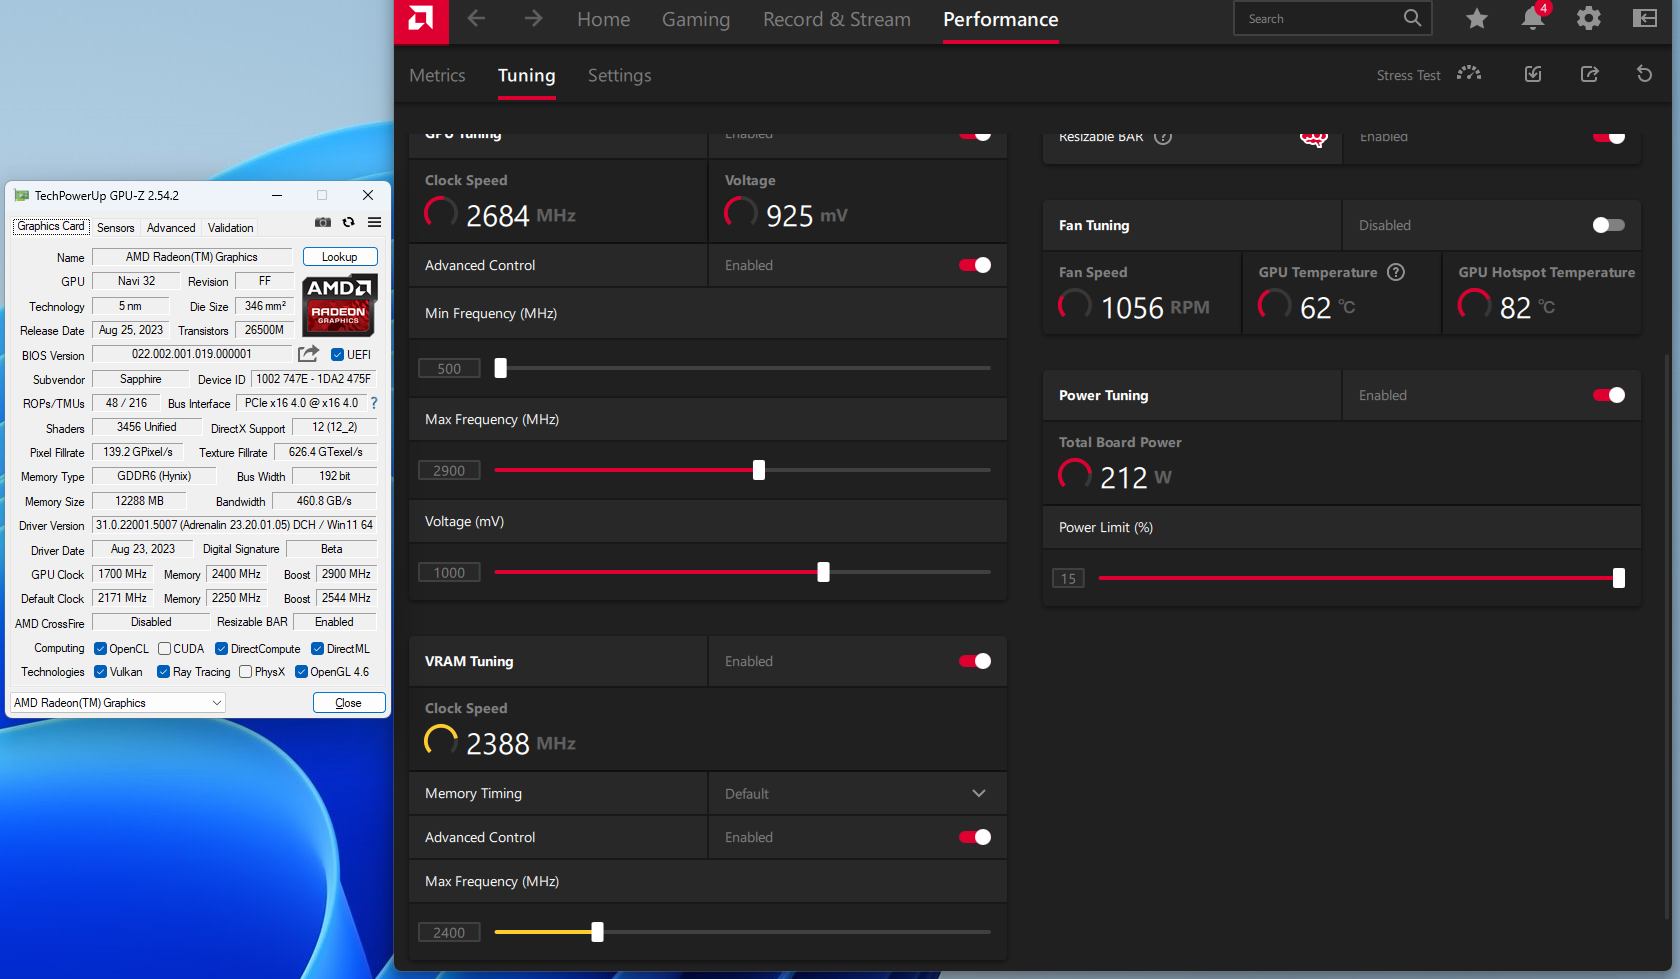
Task: Toggle VRAM Advanced Control switch
Action: [975, 837]
